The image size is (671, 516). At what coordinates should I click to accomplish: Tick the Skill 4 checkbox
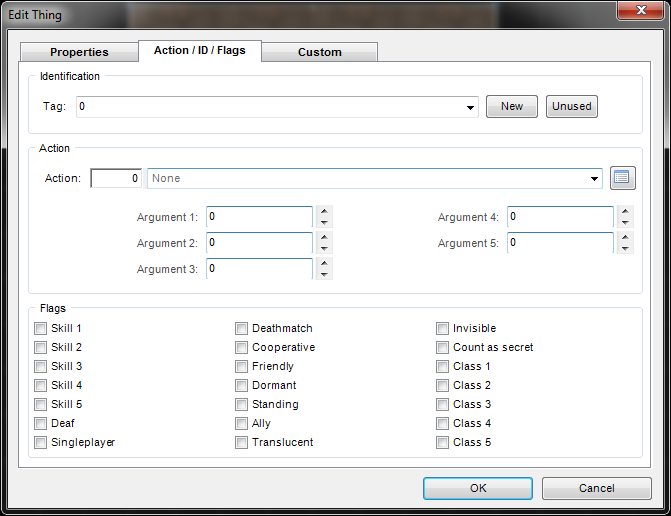[41, 386]
